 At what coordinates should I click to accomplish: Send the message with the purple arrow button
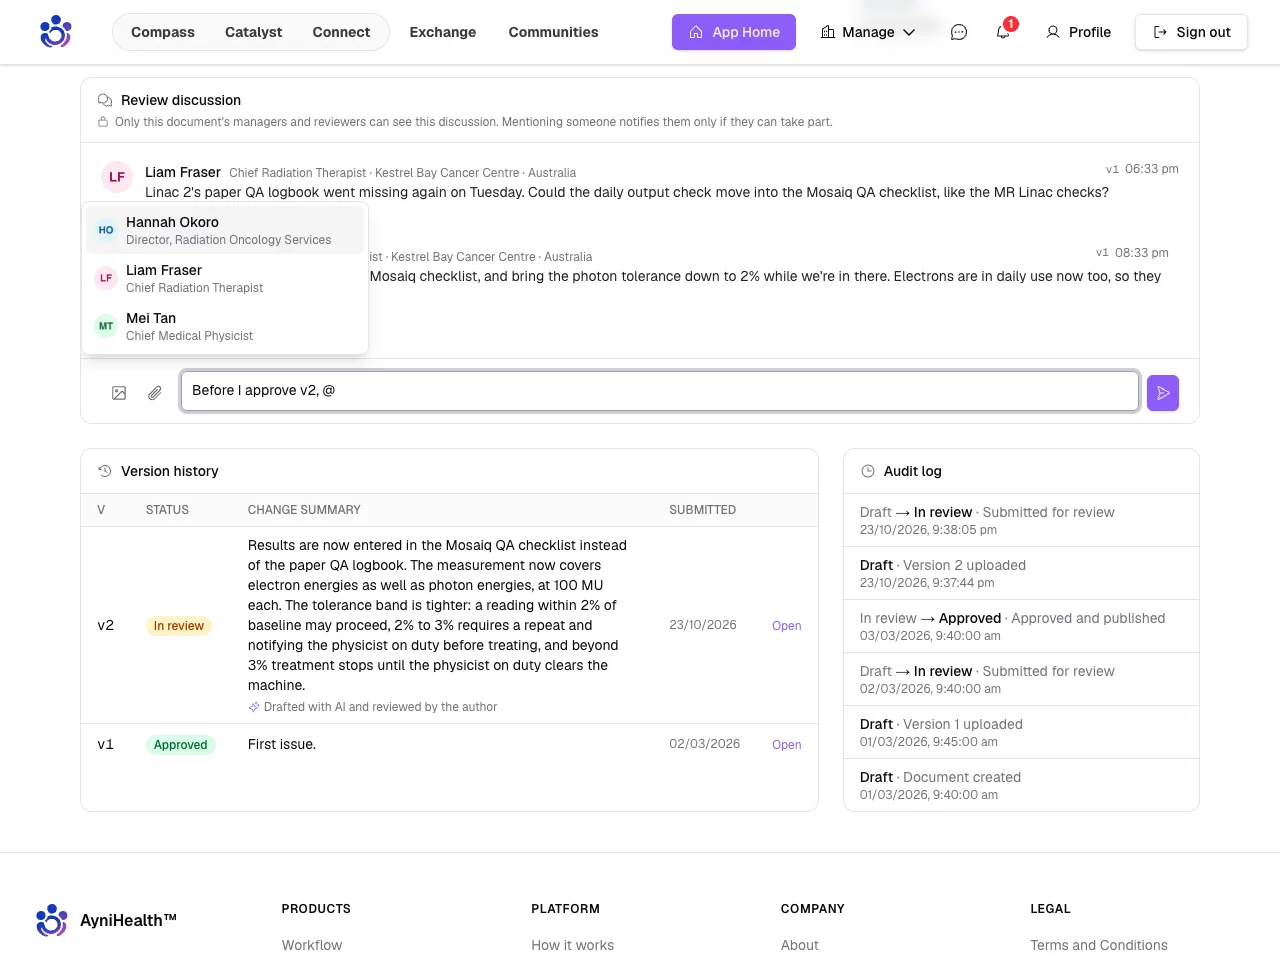pos(1163,393)
